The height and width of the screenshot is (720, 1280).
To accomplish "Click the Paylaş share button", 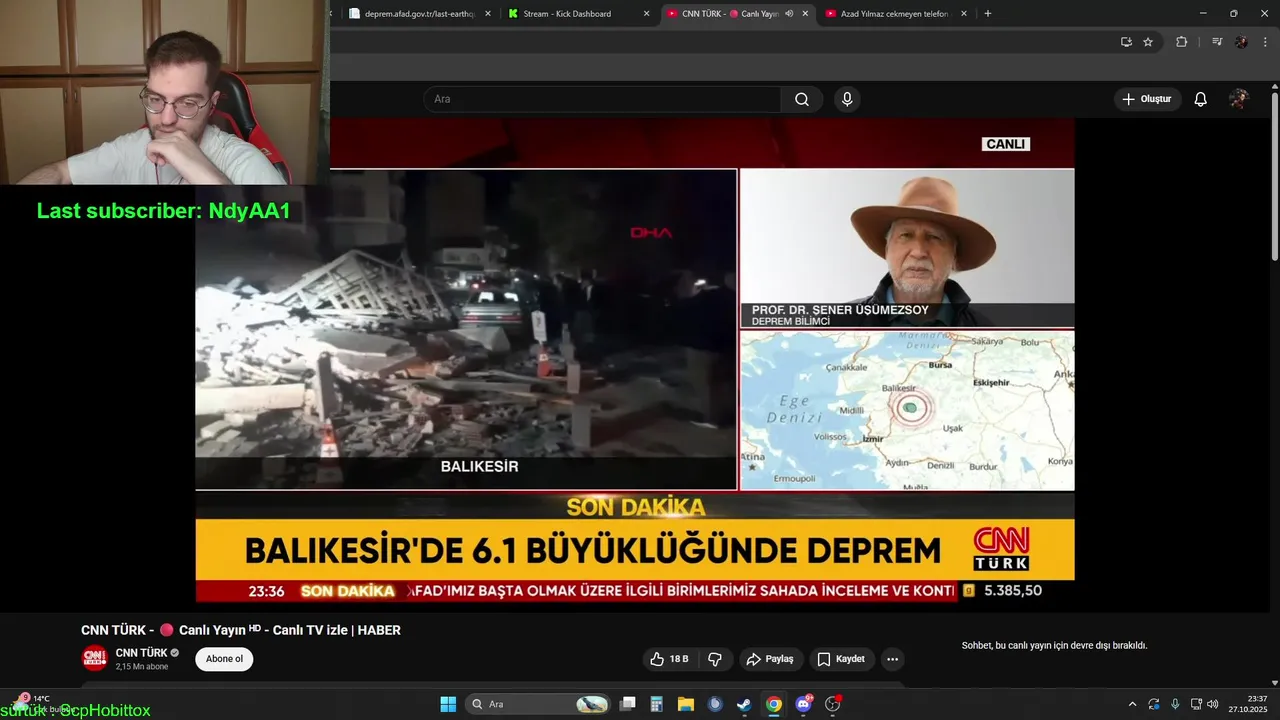I will [x=770, y=659].
